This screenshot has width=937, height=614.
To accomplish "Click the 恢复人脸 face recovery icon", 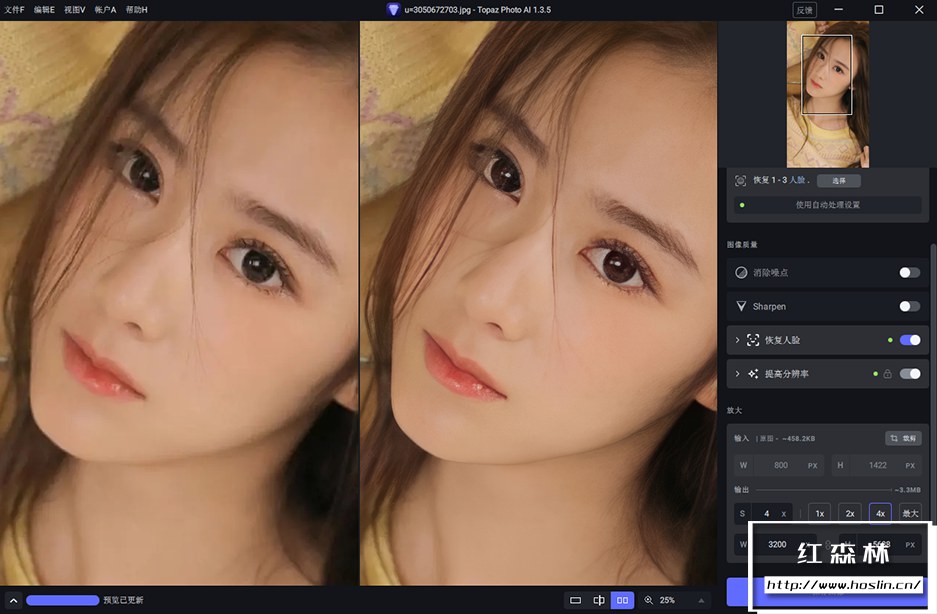I will tap(753, 340).
